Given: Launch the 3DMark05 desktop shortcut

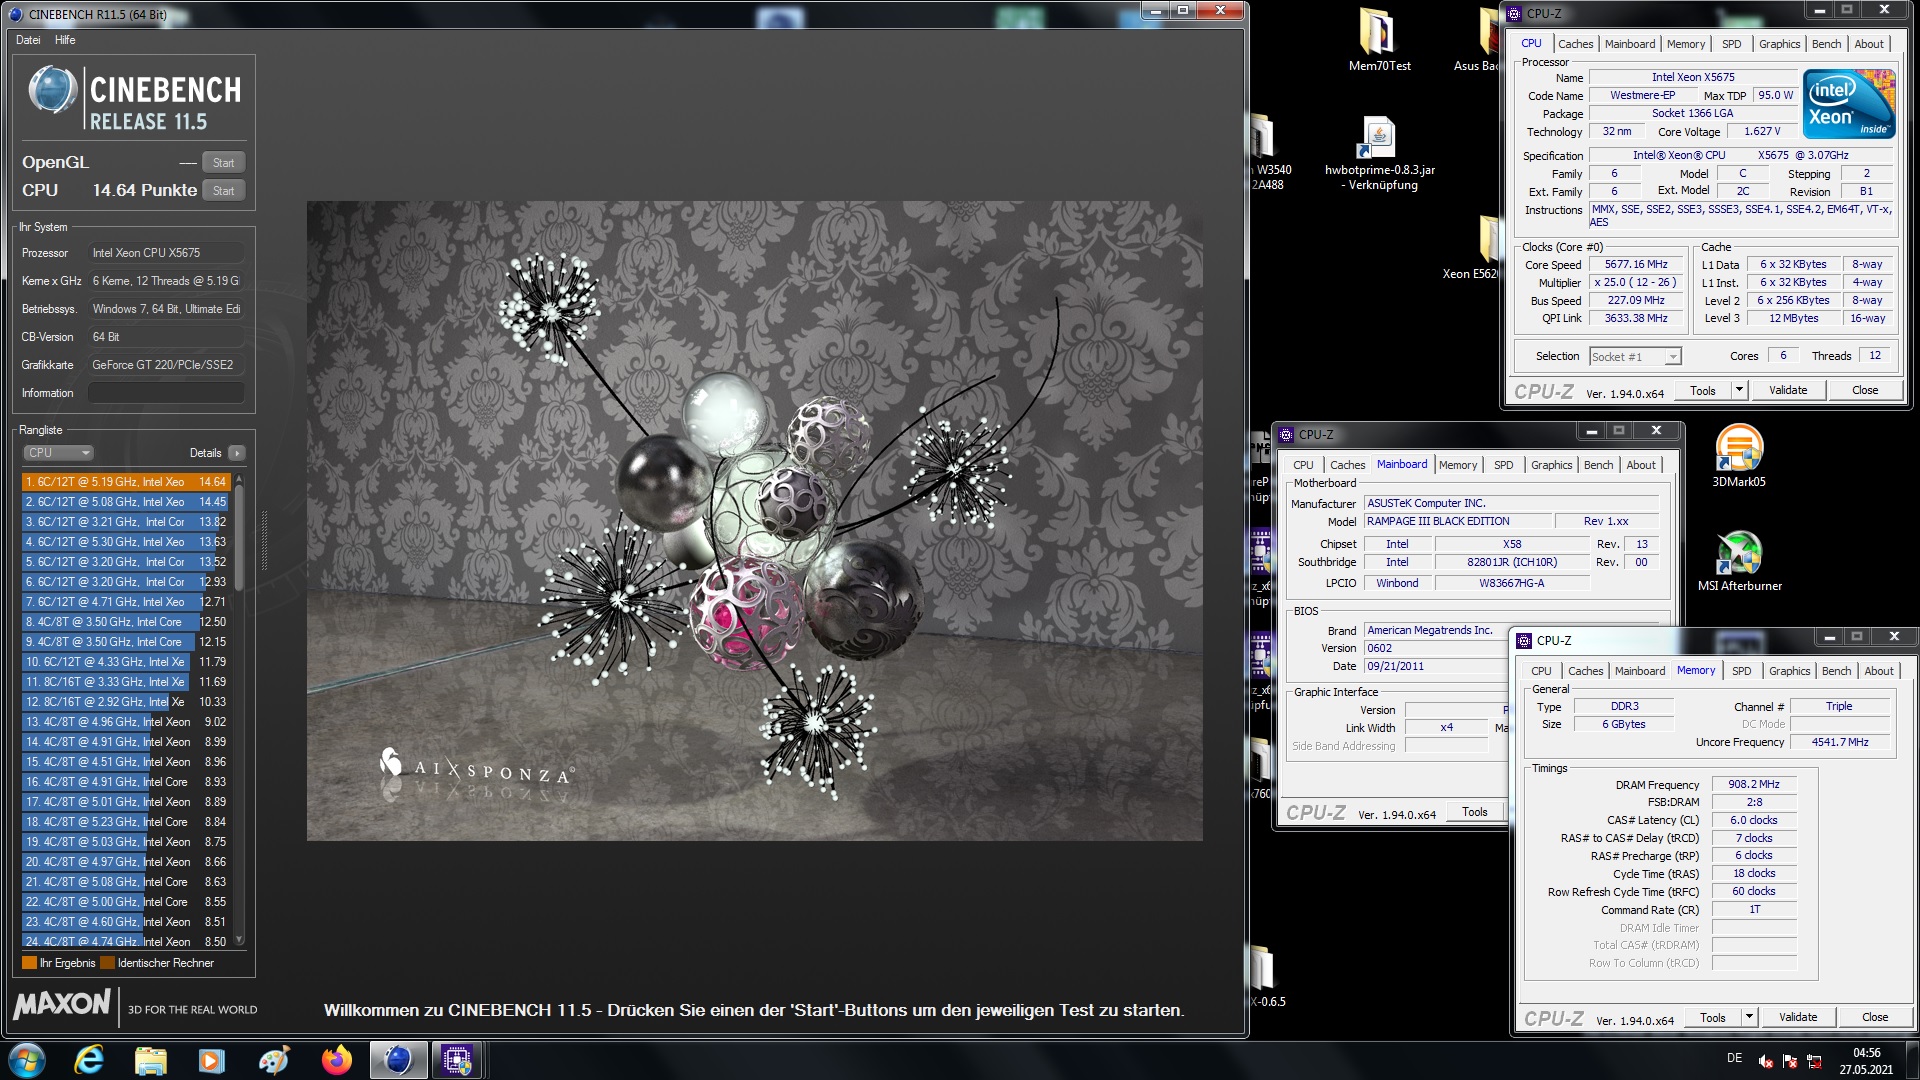Looking at the screenshot, I should [x=1739, y=456].
